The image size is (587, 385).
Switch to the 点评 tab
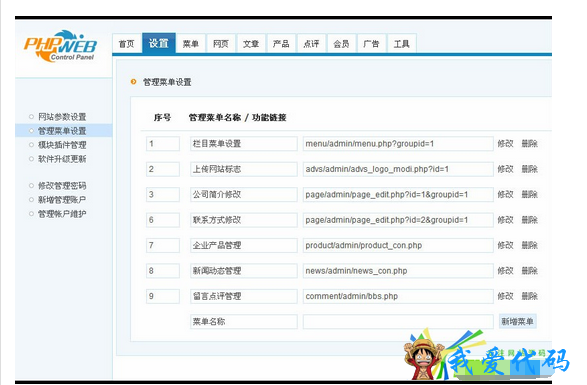click(311, 44)
